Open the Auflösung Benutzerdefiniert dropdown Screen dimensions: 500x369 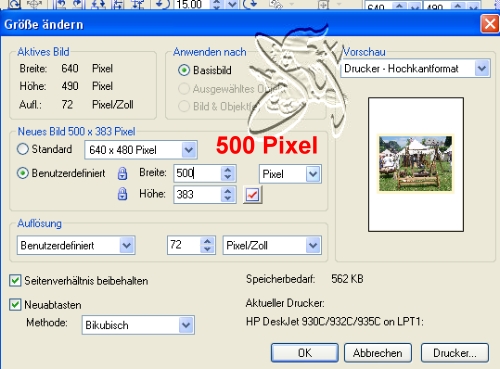pos(127,246)
